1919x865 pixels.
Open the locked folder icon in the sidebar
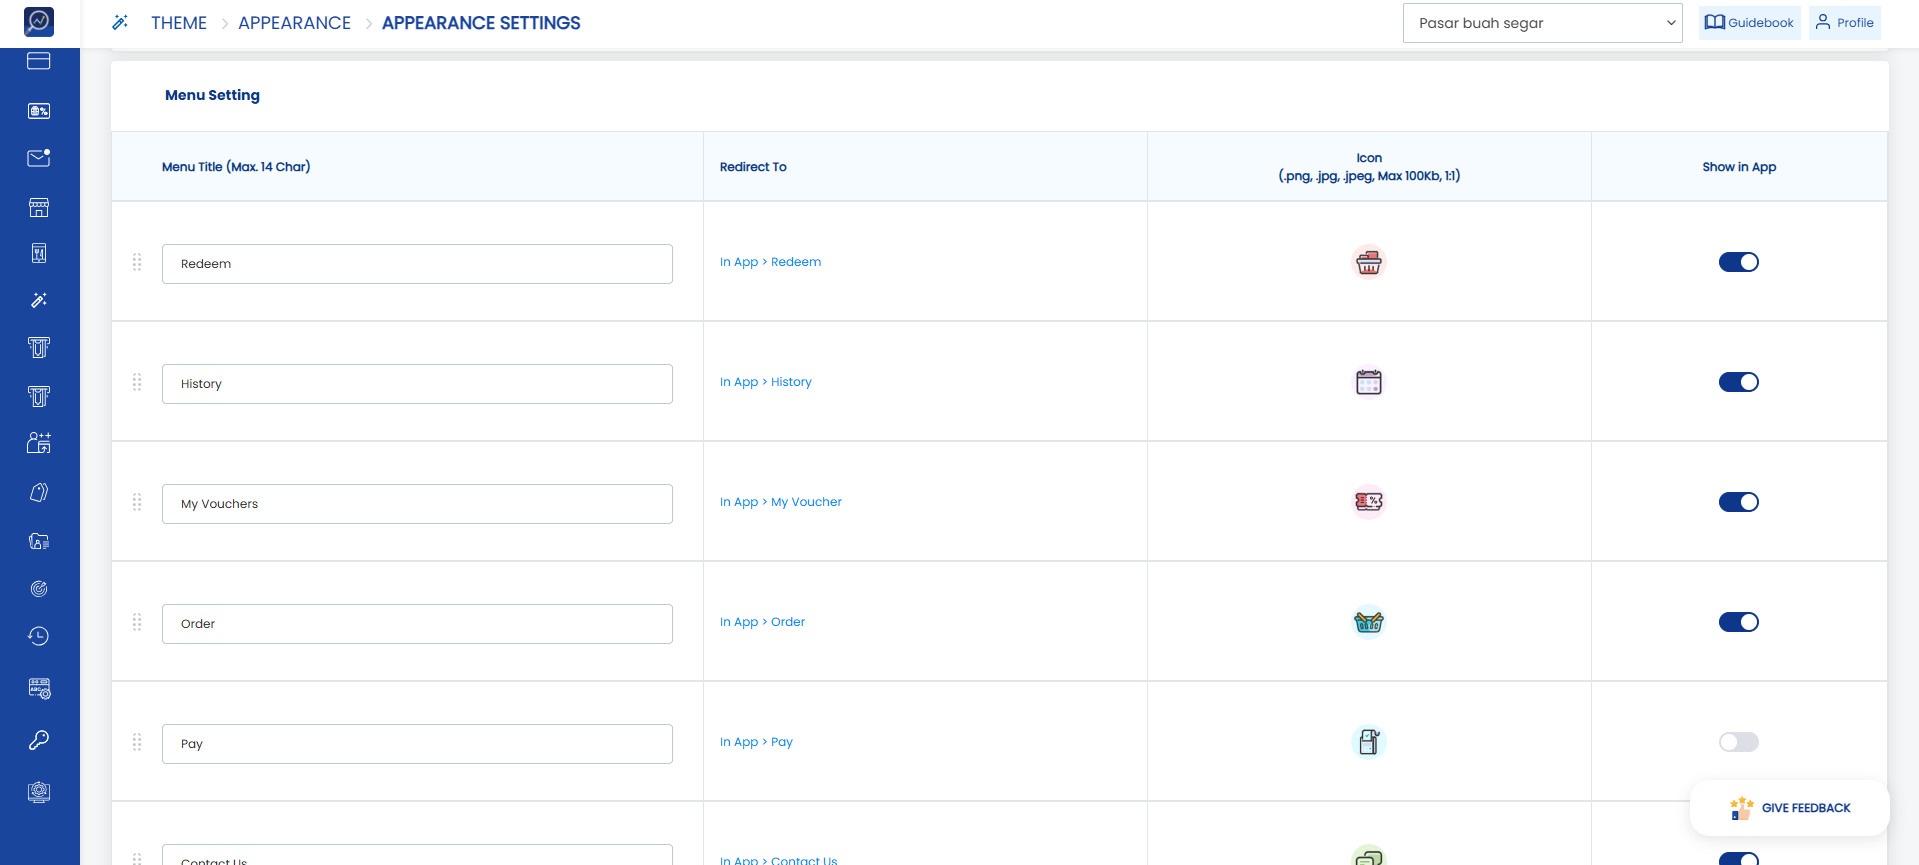point(39,541)
